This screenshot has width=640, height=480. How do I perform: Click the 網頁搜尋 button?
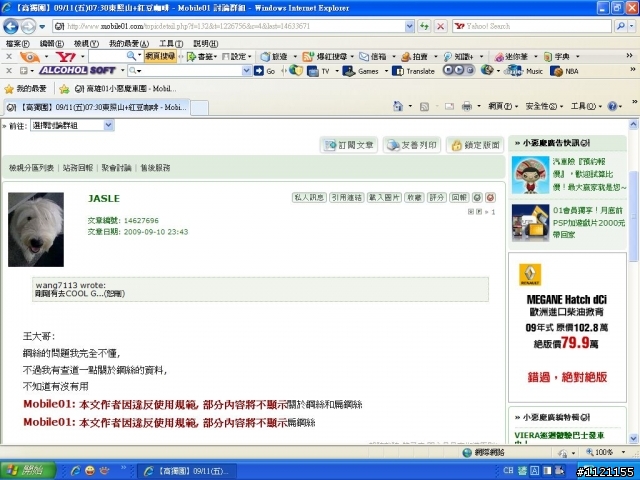160,57
